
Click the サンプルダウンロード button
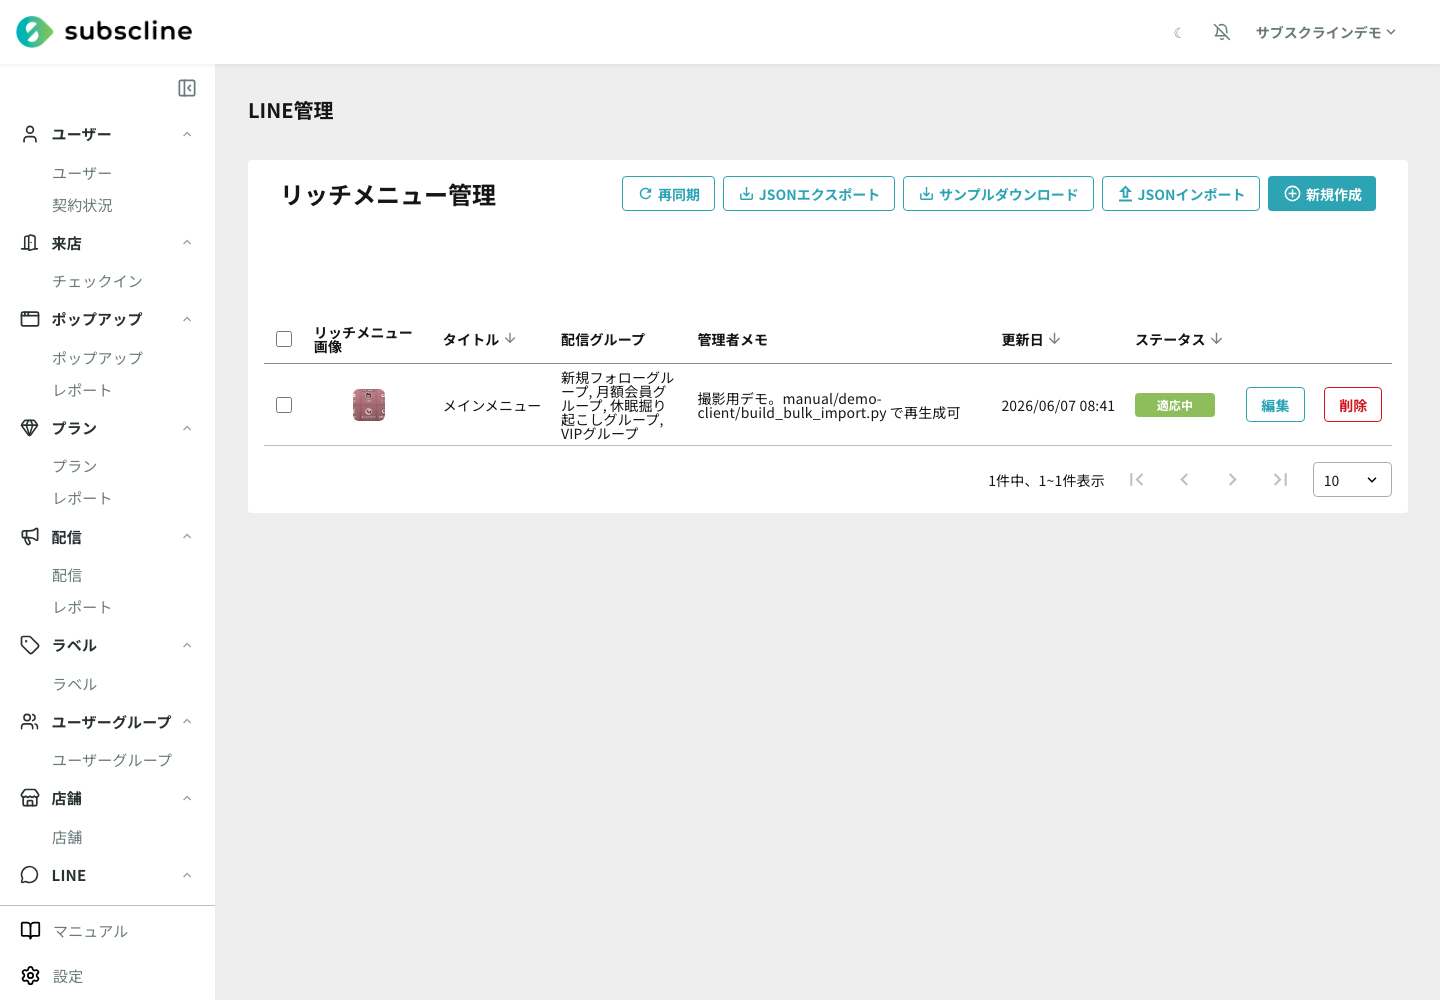pyautogui.click(x=998, y=194)
